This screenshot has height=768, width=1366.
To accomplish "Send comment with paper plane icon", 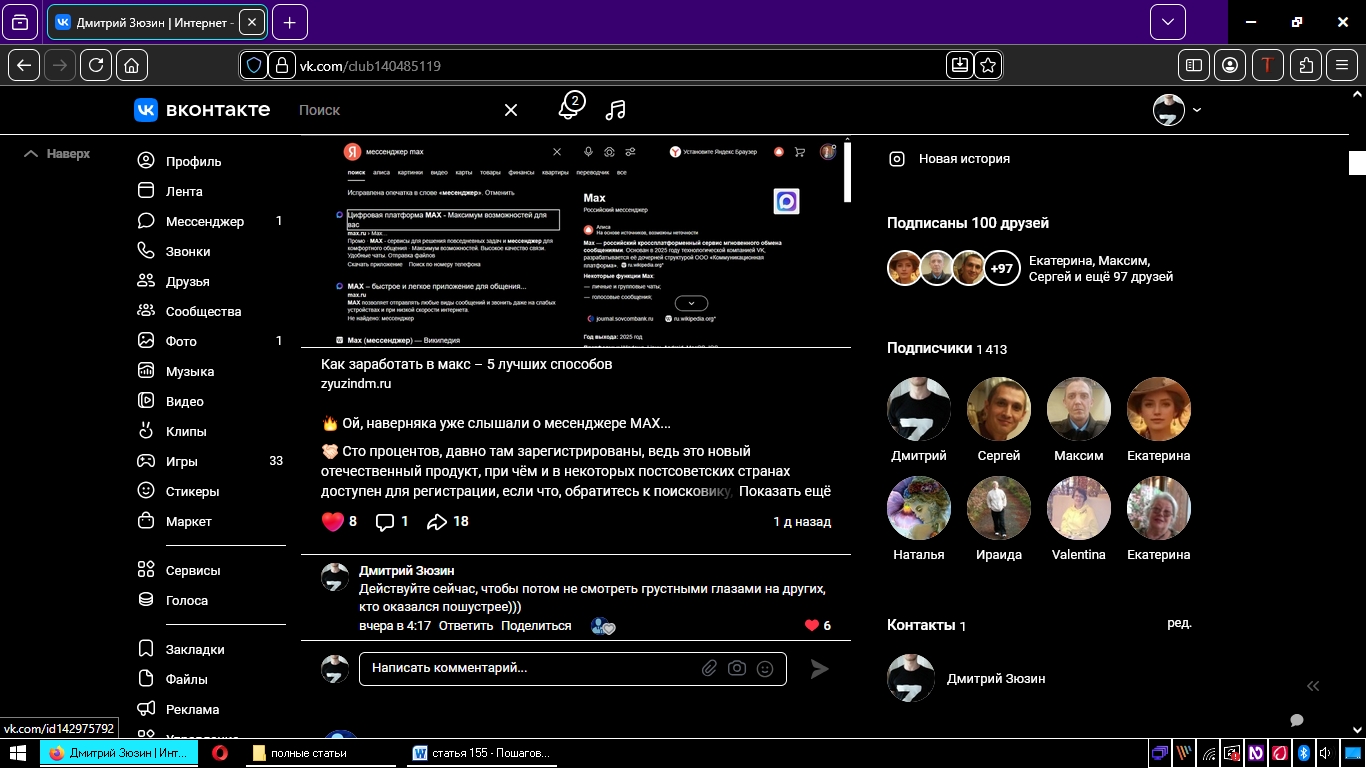I will pos(819,669).
